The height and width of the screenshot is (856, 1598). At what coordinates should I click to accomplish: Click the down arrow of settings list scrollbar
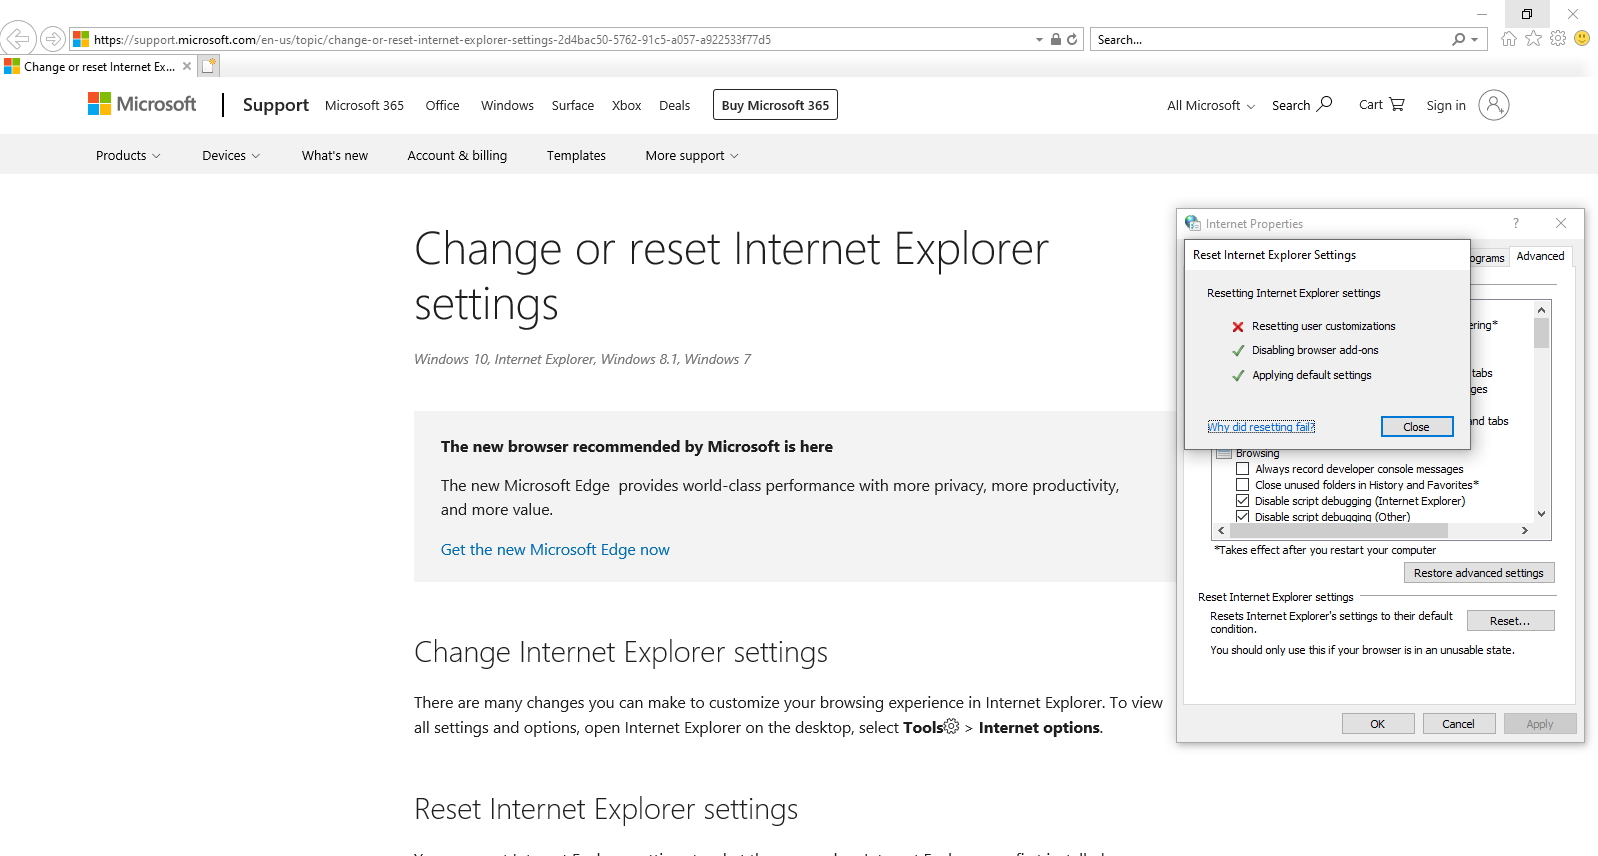pyautogui.click(x=1541, y=514)
